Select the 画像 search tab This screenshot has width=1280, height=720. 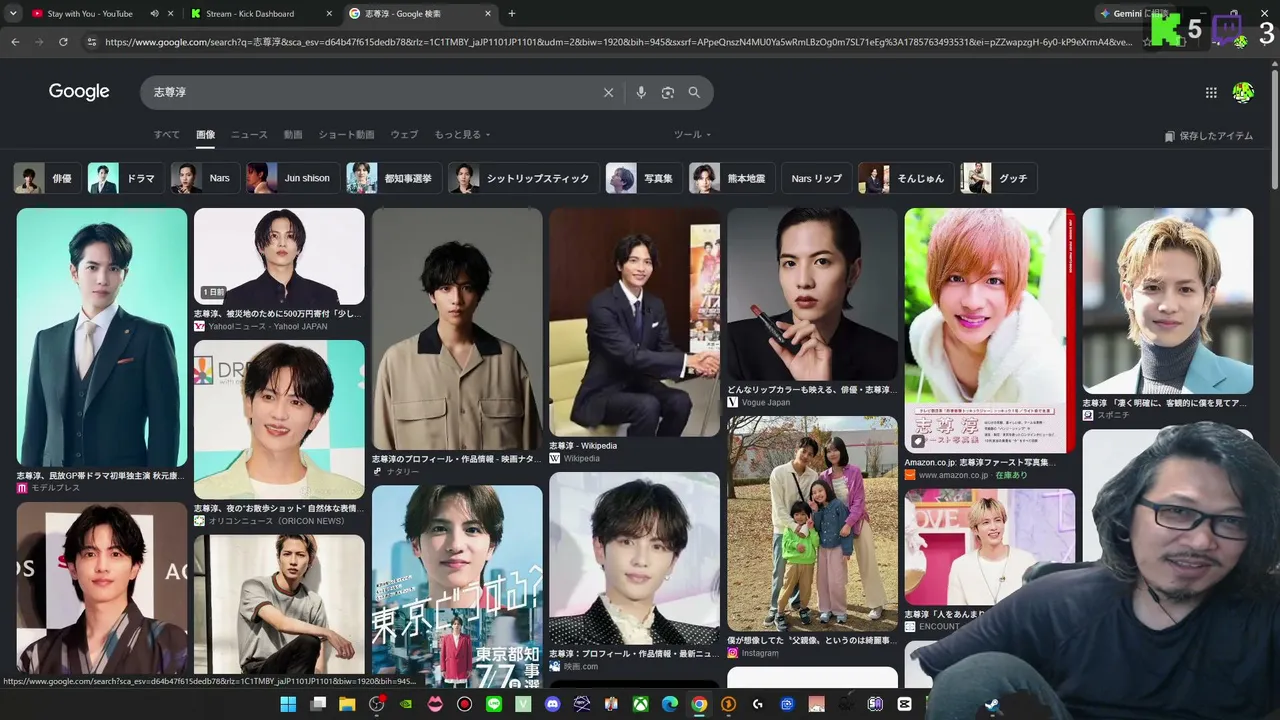click(x=206, y=135)
